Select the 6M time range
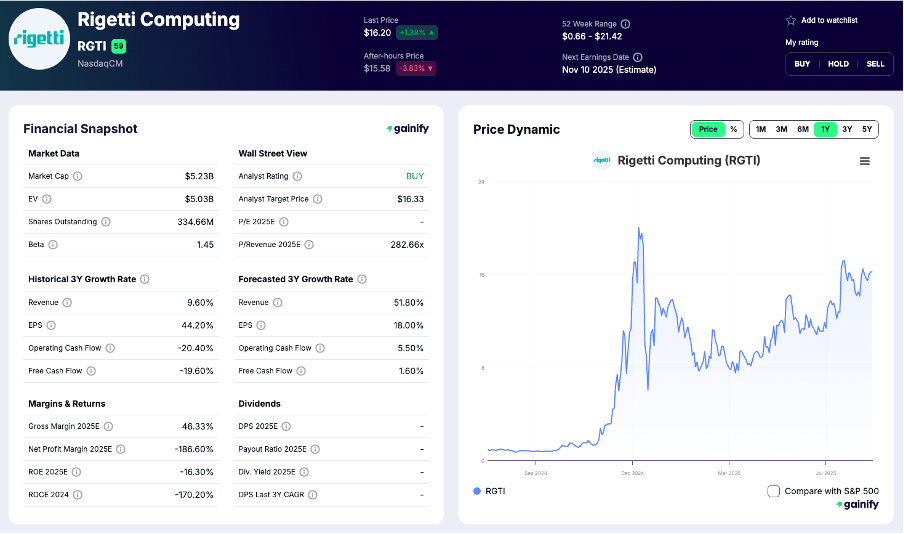The height and width of the screenshot is (534, 904). pyautogui.click(x=803, y=129)
